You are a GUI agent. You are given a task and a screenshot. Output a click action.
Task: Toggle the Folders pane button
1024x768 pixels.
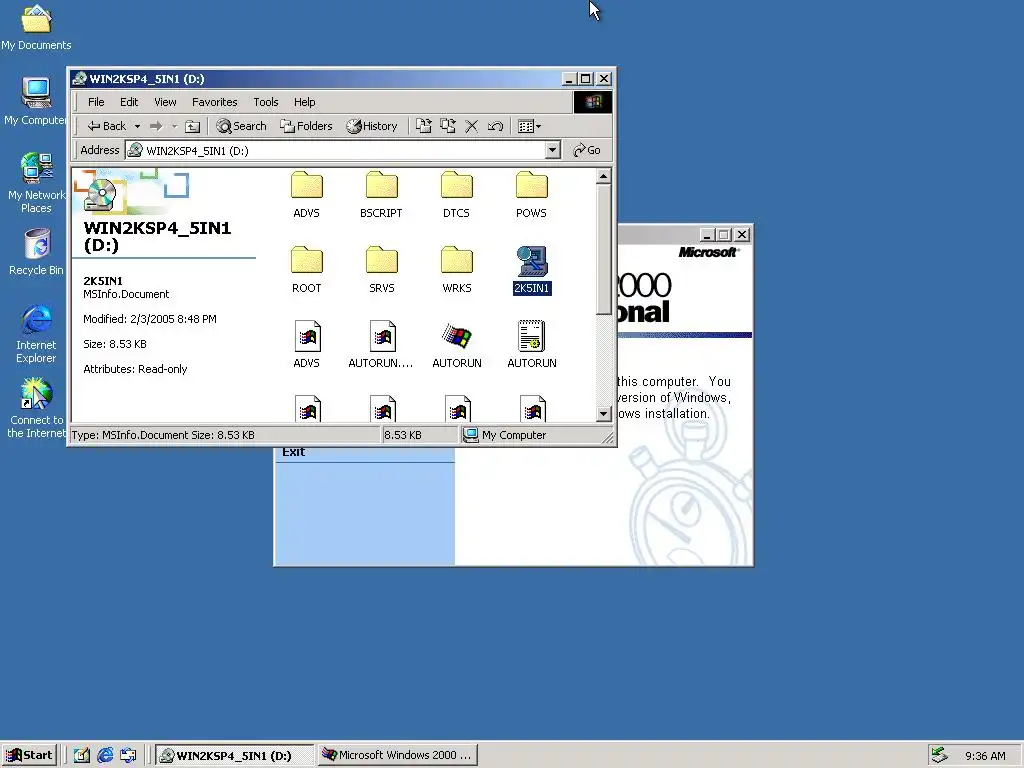tap(306, 126)
